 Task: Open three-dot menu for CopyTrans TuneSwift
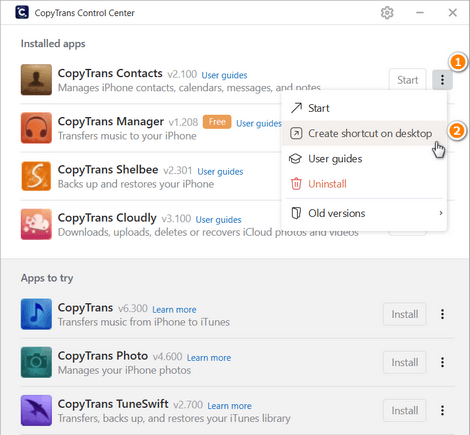pyautogui.click(x=442, y=410)
